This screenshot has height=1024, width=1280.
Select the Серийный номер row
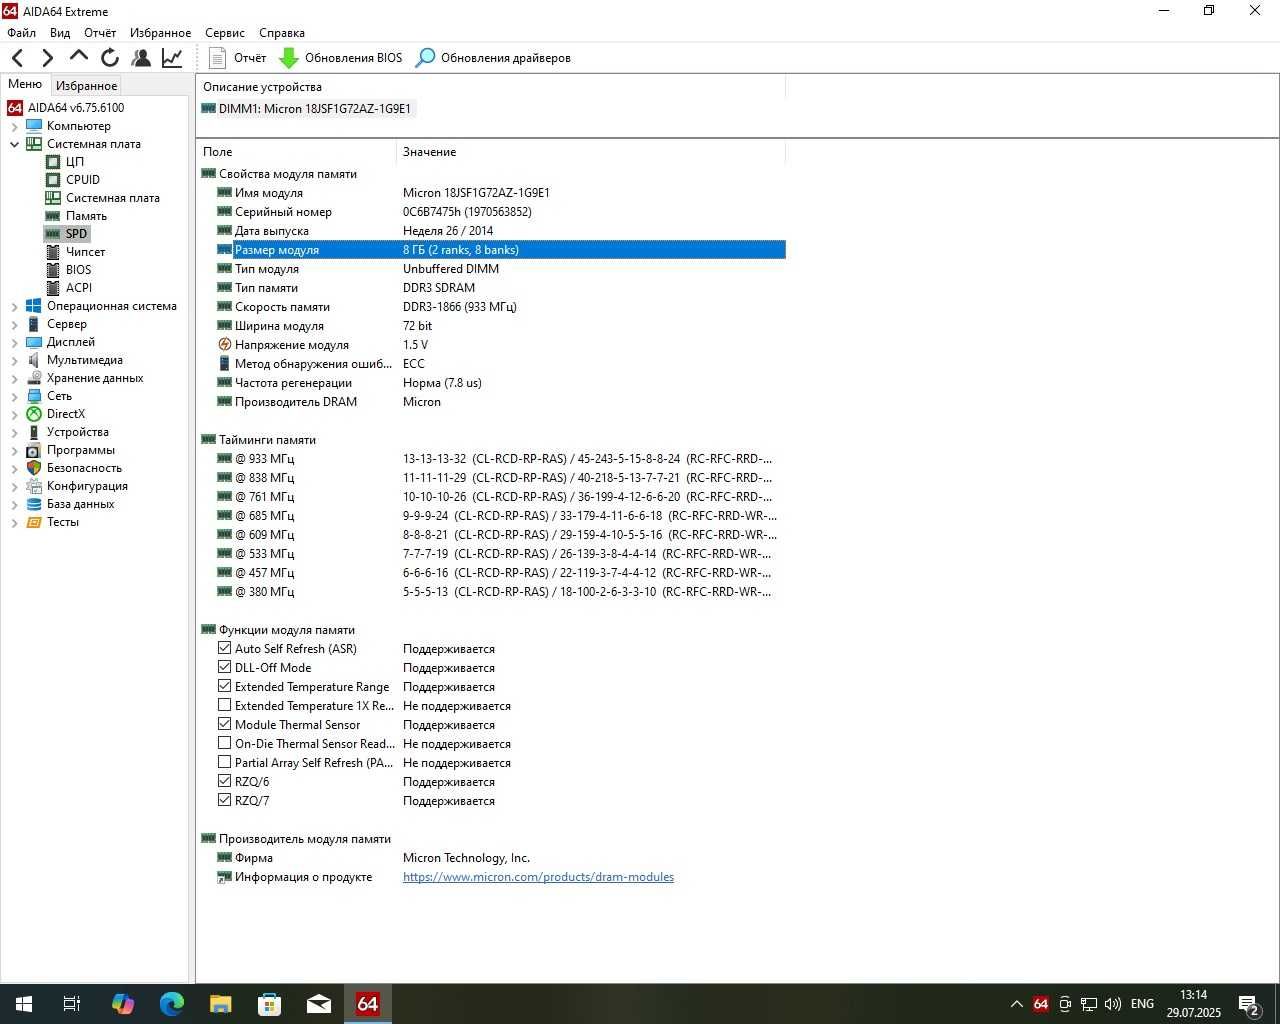[x=491, y=212]
